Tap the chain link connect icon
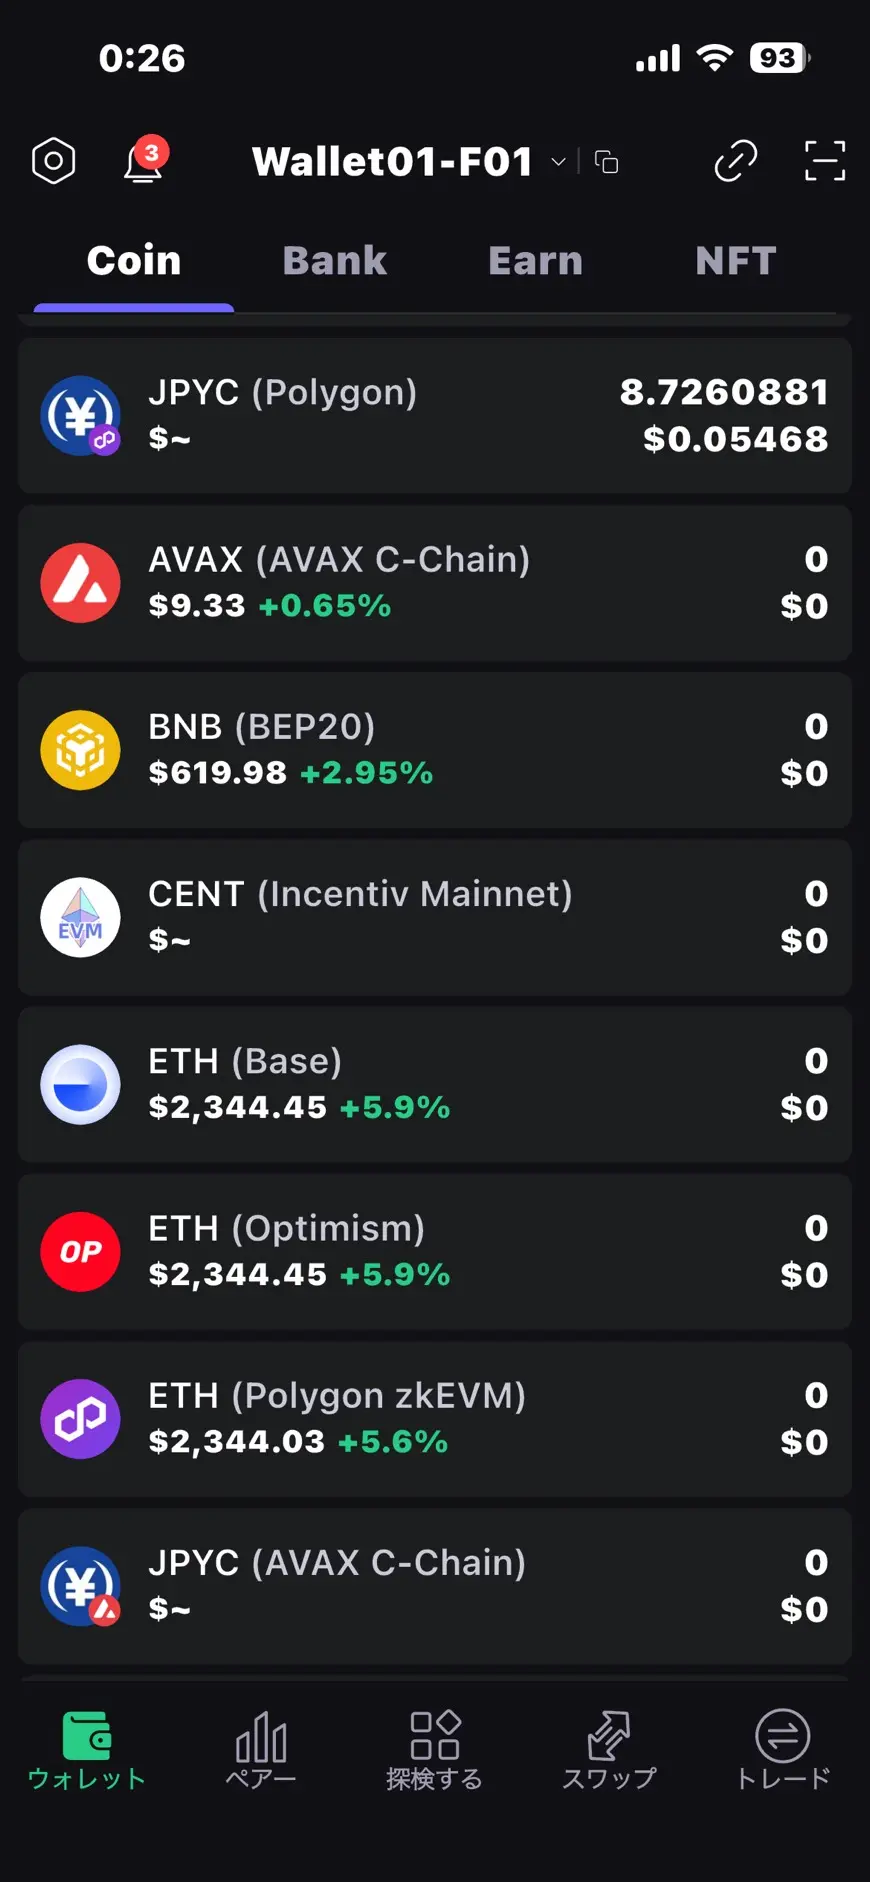The width and height of the screenshot is (870, 1882). [736, 161]
